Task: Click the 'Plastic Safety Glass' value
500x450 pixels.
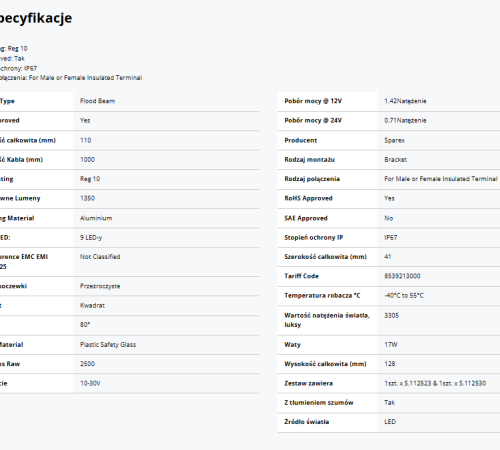Action: (108, 345)
